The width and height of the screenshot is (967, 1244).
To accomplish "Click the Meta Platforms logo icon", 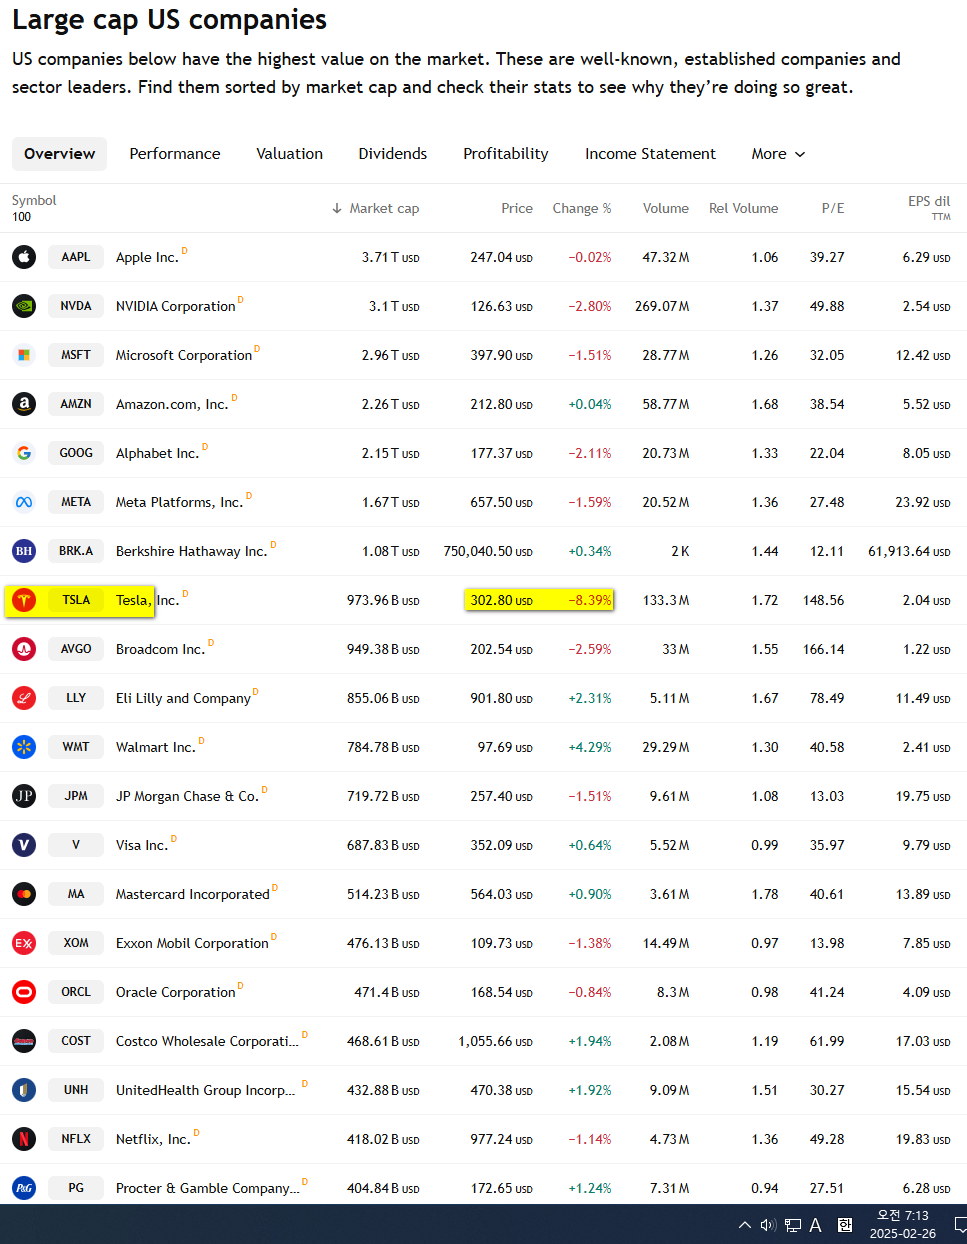I will point(24,502).
